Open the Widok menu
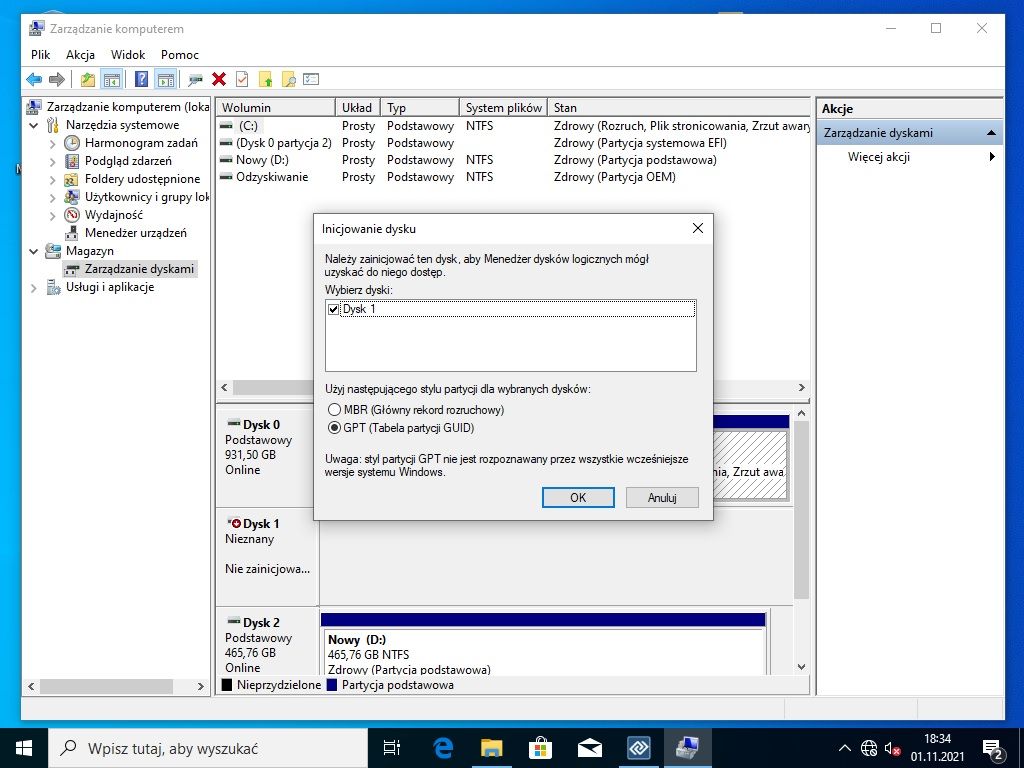 [x=128, y=55]
